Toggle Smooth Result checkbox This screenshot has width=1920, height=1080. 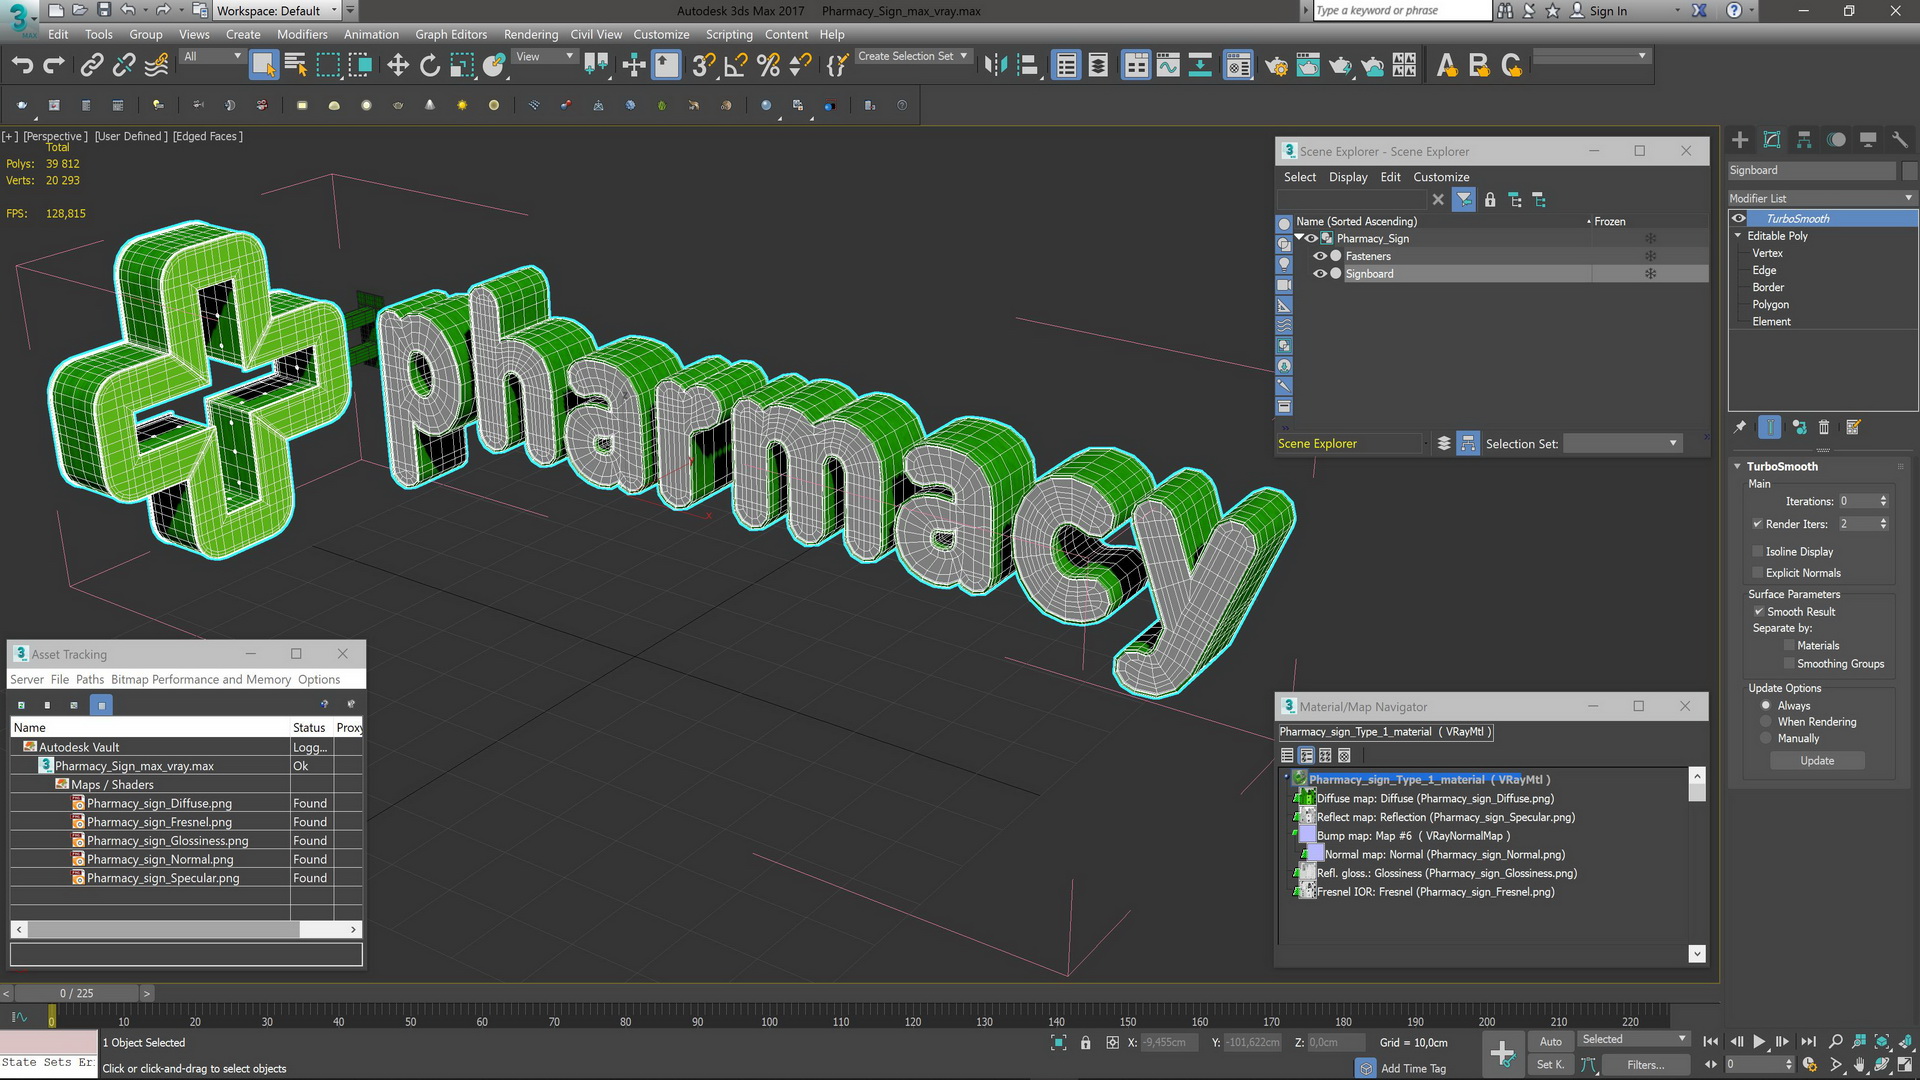[1758, 612]
